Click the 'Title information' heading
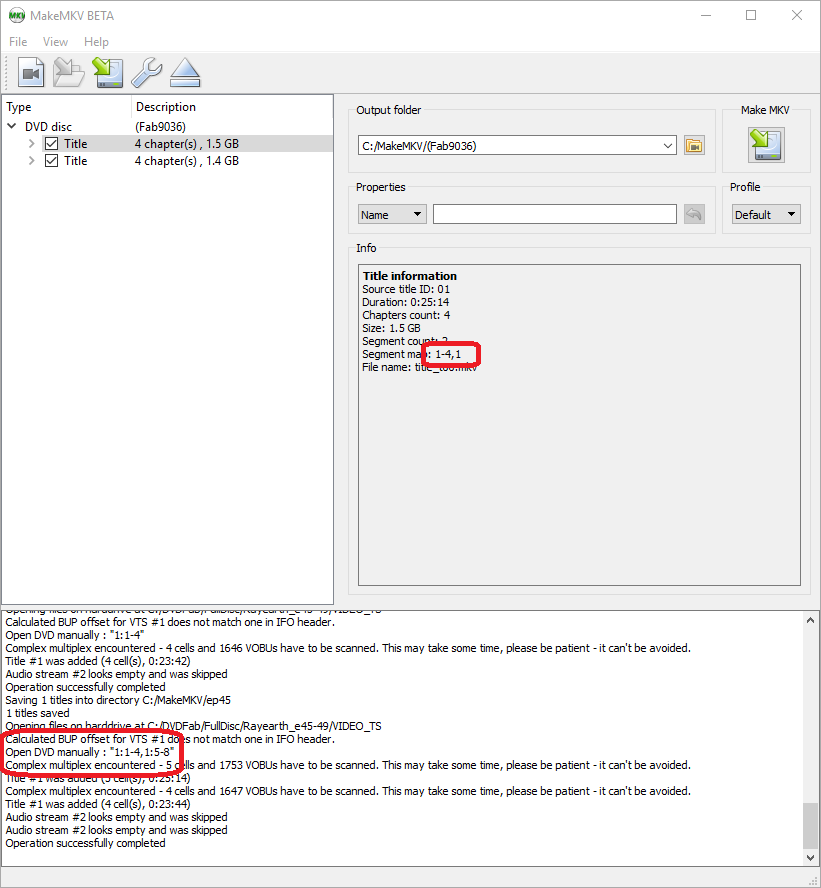Screen dimensions: 821x888 409,276
